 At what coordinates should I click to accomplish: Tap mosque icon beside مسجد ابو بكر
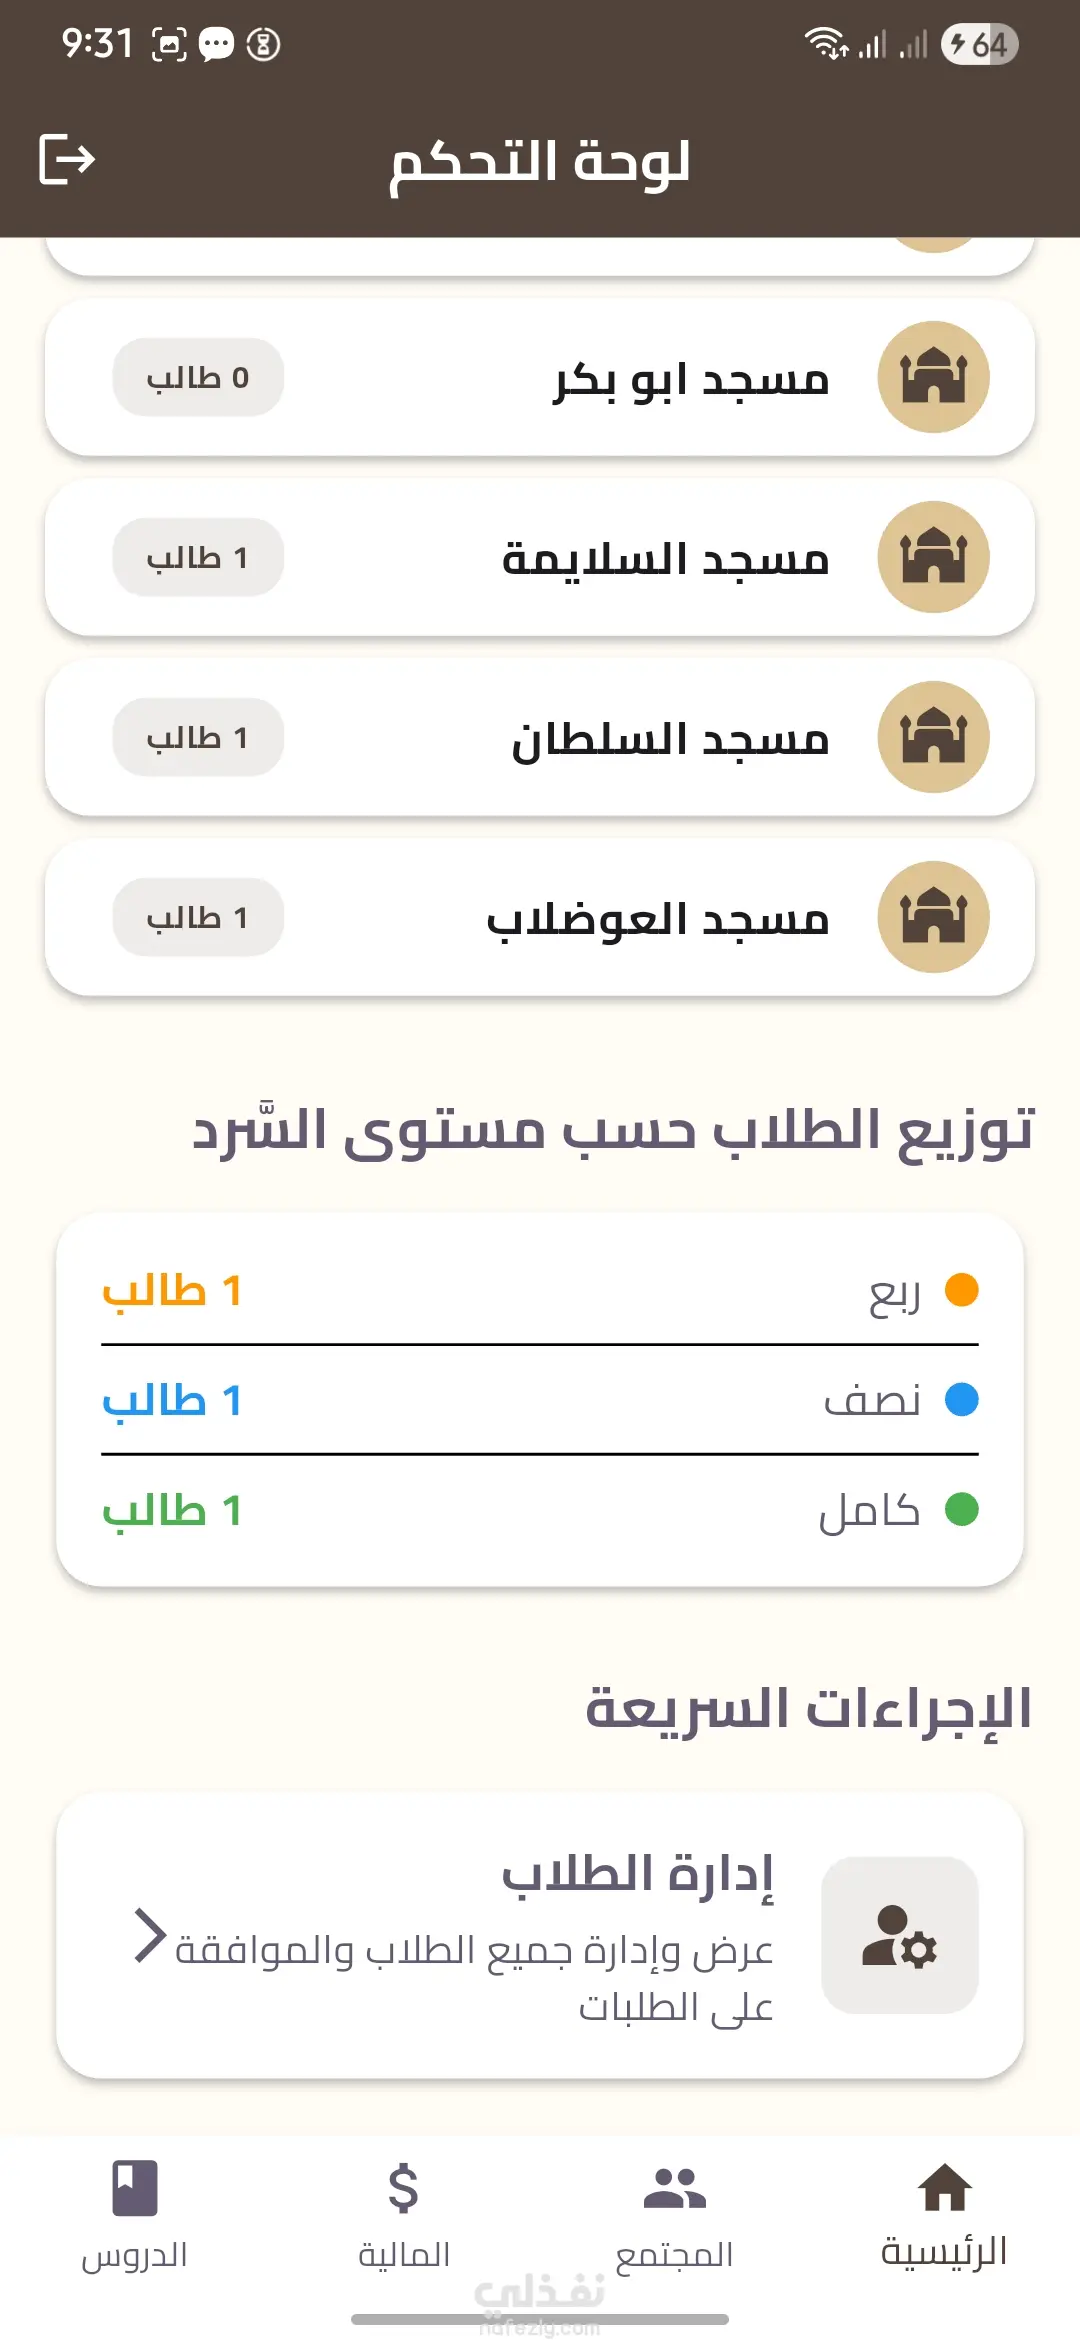pos(933,377)
